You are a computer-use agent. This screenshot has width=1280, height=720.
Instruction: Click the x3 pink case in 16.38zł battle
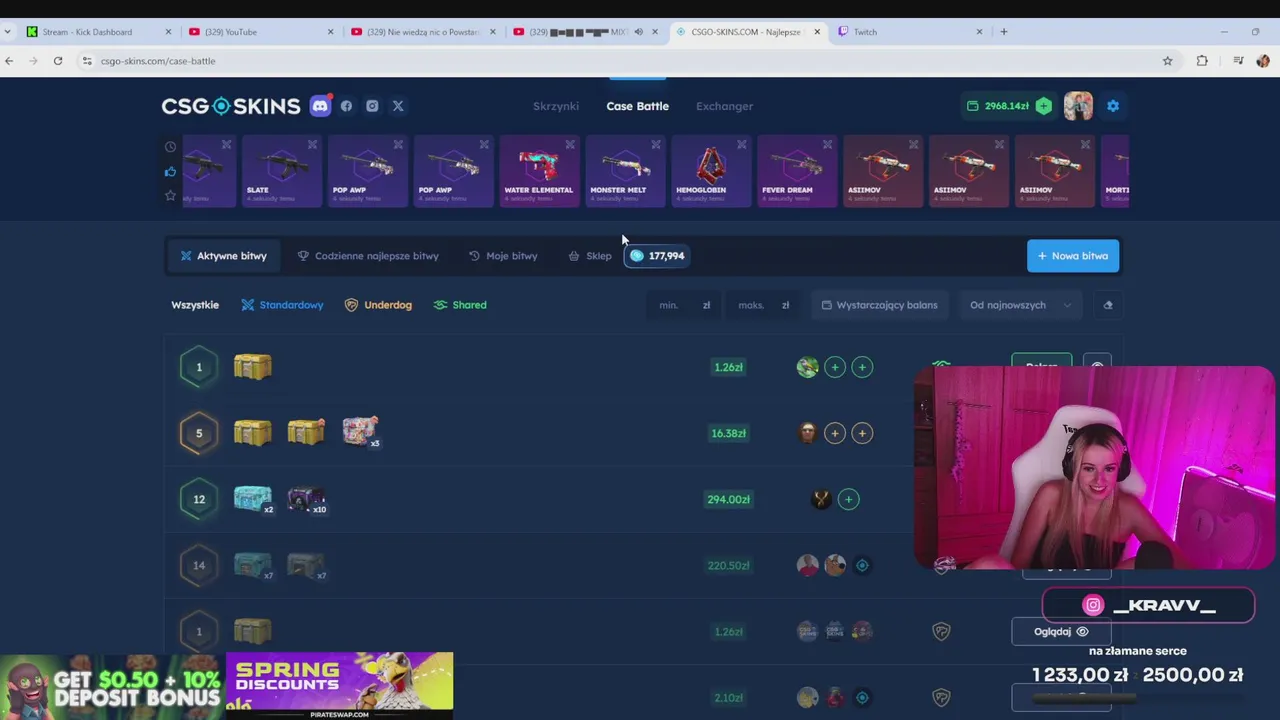pyautogui.click(x=361, y=432)
